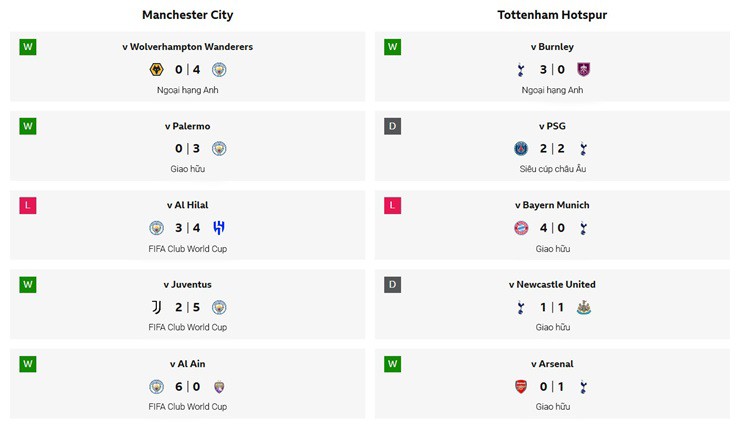Screen dimensions: 740x426
Task: Open the v Wolverhampton Wanderers match link
Action: click(x=187, y=47)
